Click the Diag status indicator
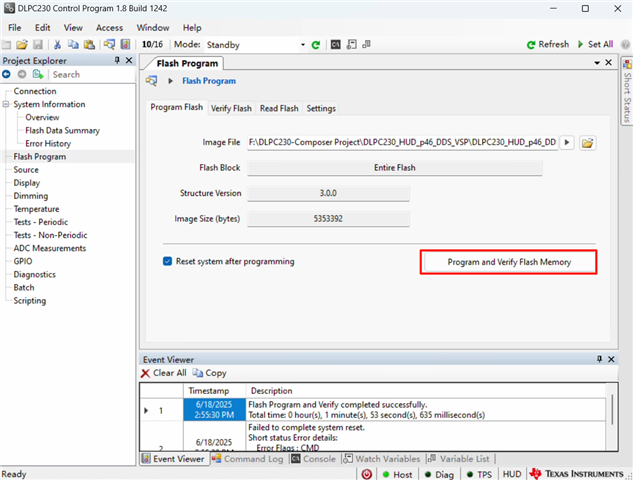Viewport: 633px width, 480px height. pyautogui.click(x=439, y=474)
